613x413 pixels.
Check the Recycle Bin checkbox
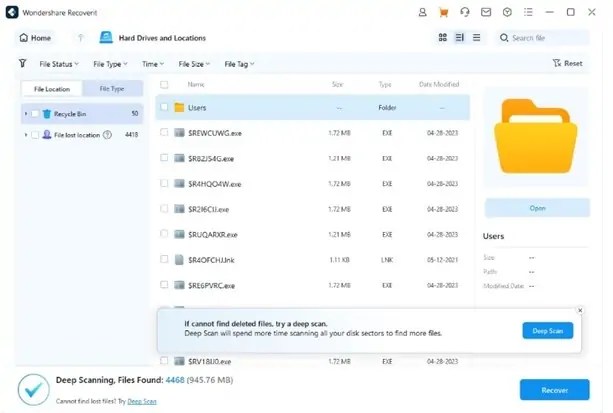(35, 114)
